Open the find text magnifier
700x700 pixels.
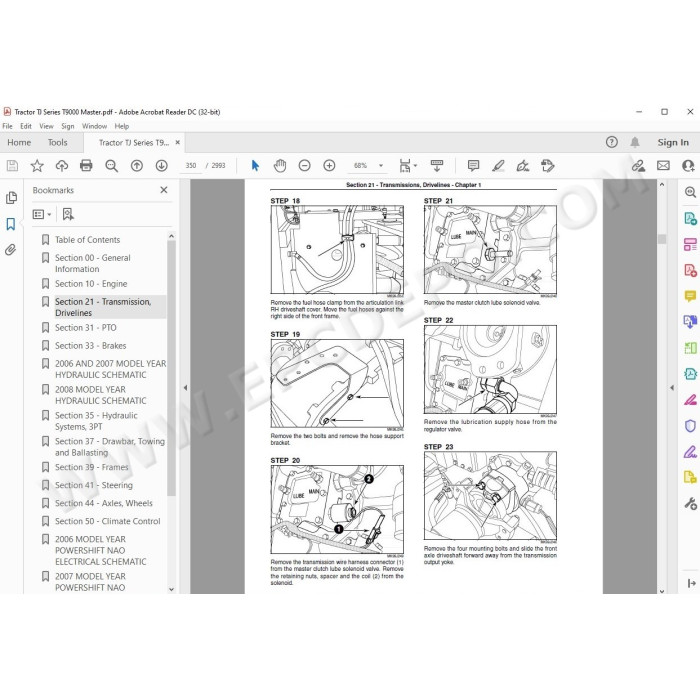click(x=111, y=166)
